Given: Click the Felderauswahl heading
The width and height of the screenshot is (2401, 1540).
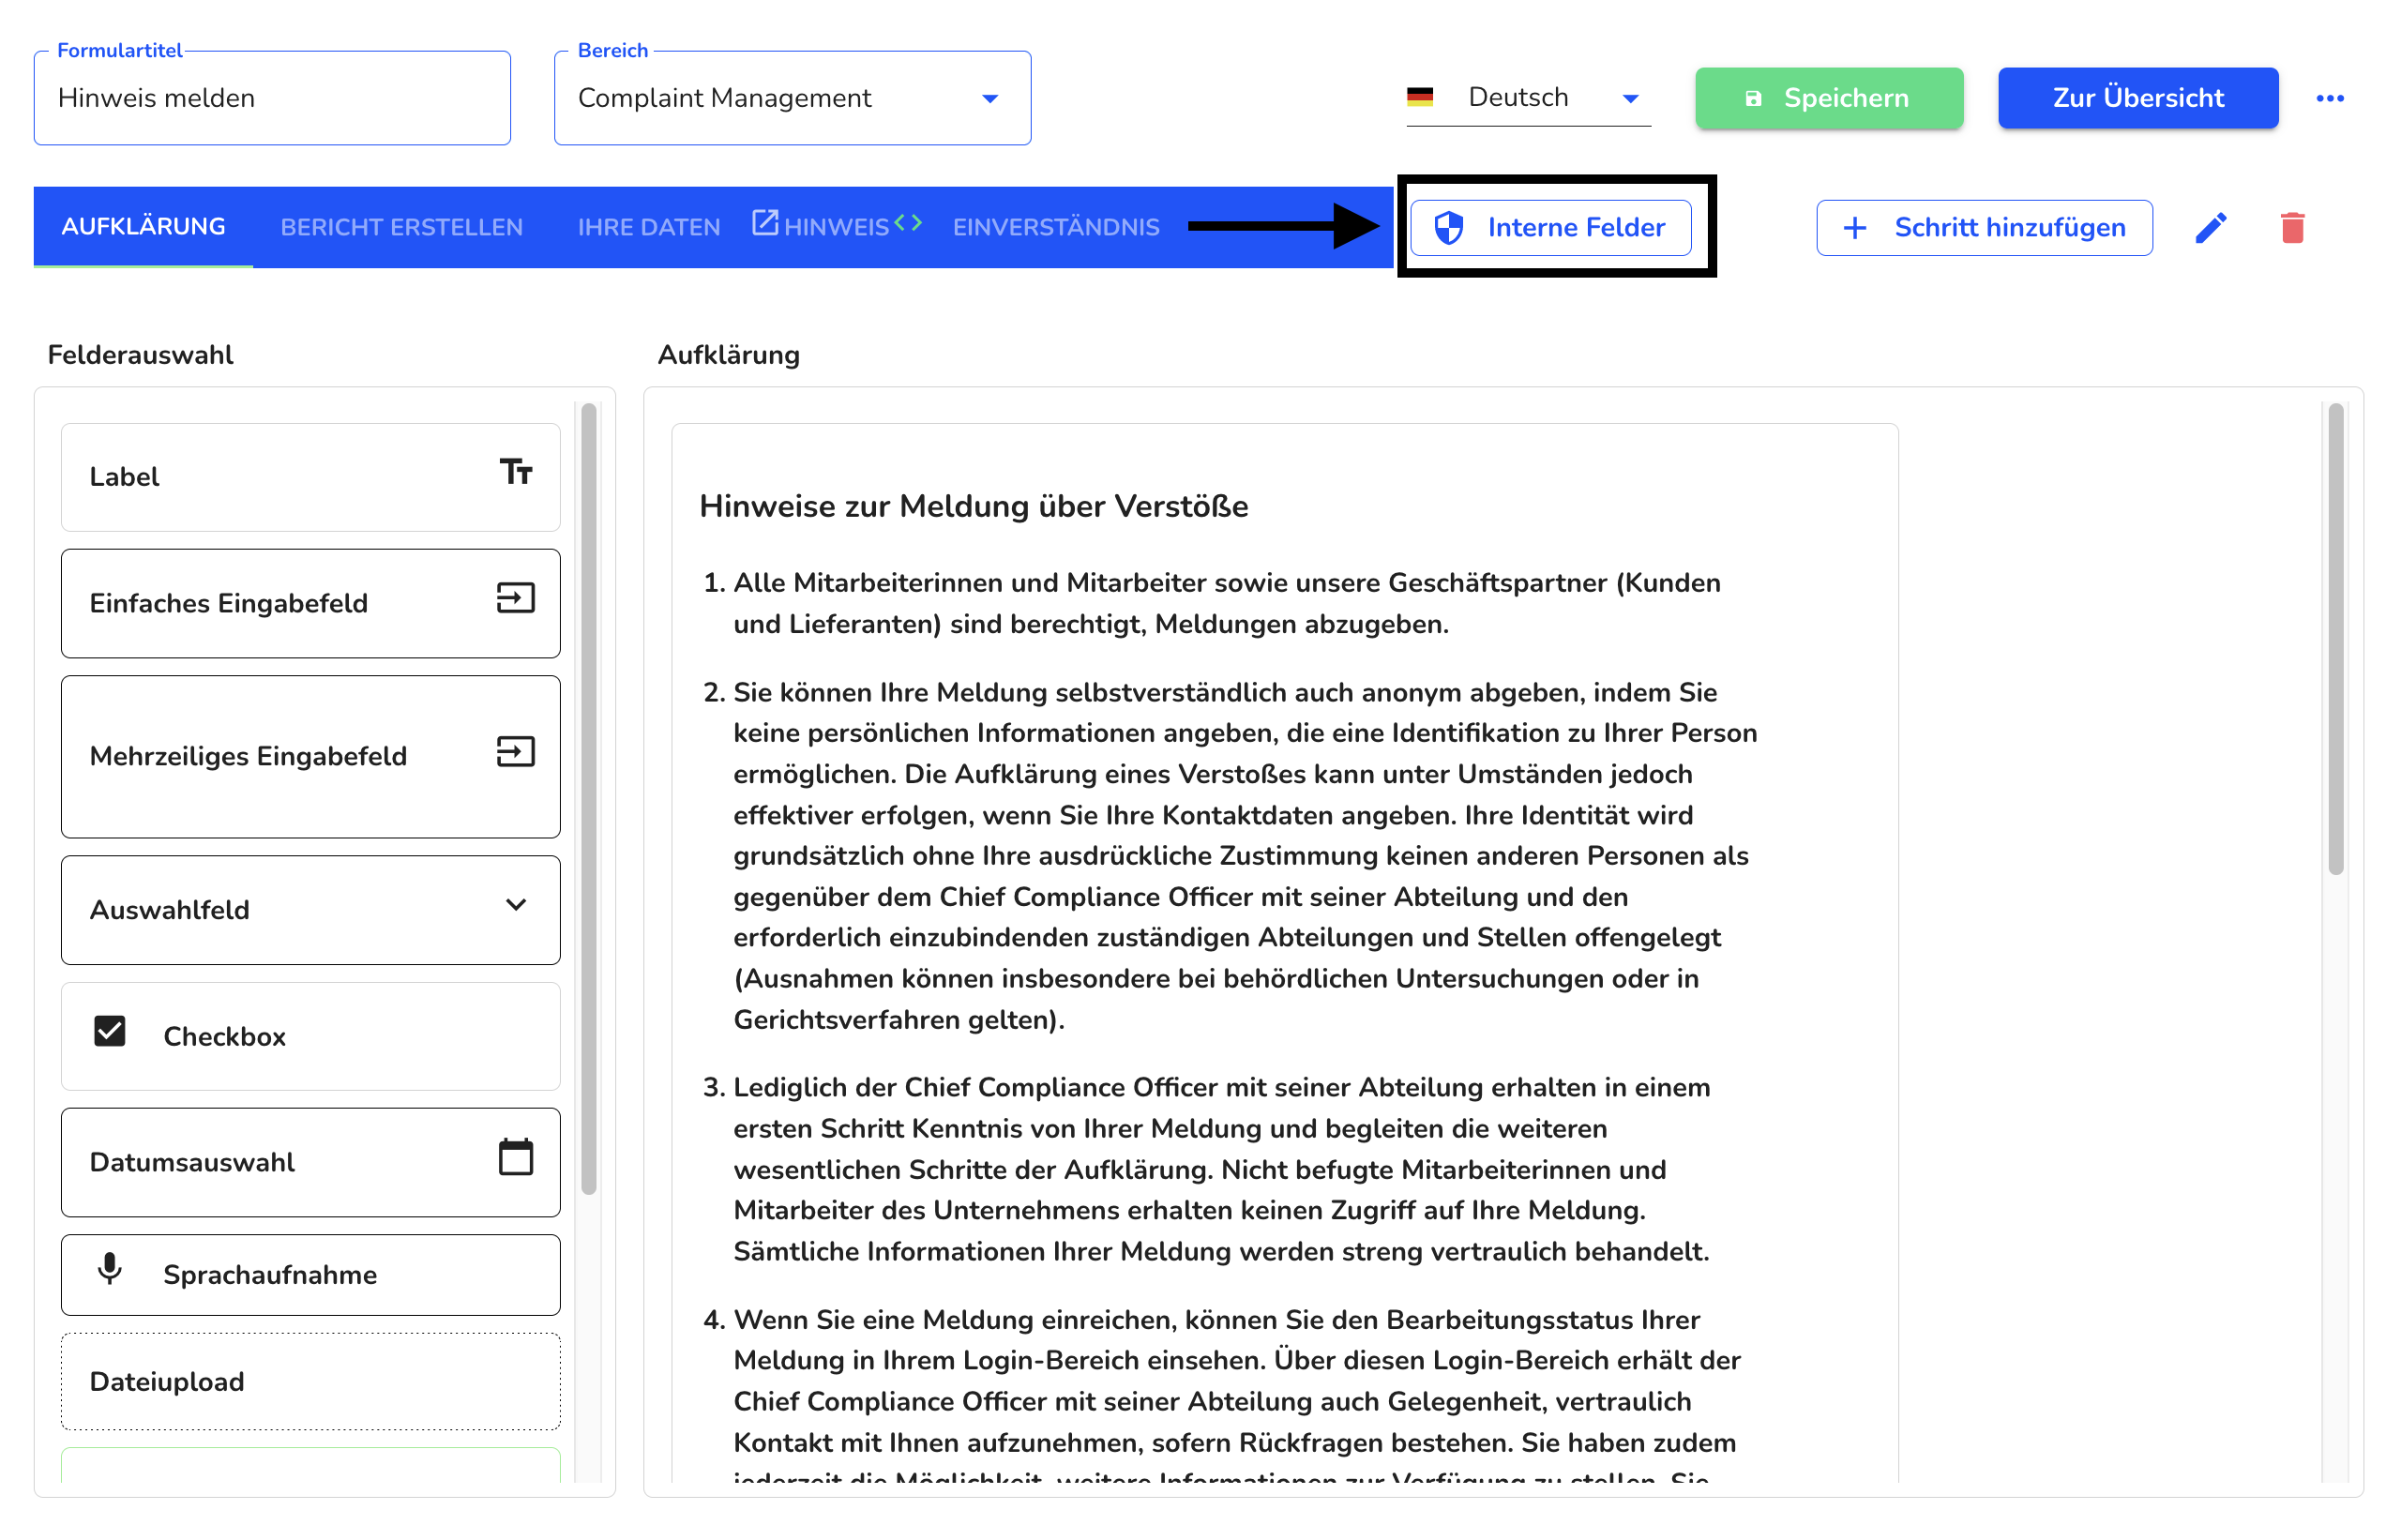Looking at the screenshot, I should (x=140, y=355).
